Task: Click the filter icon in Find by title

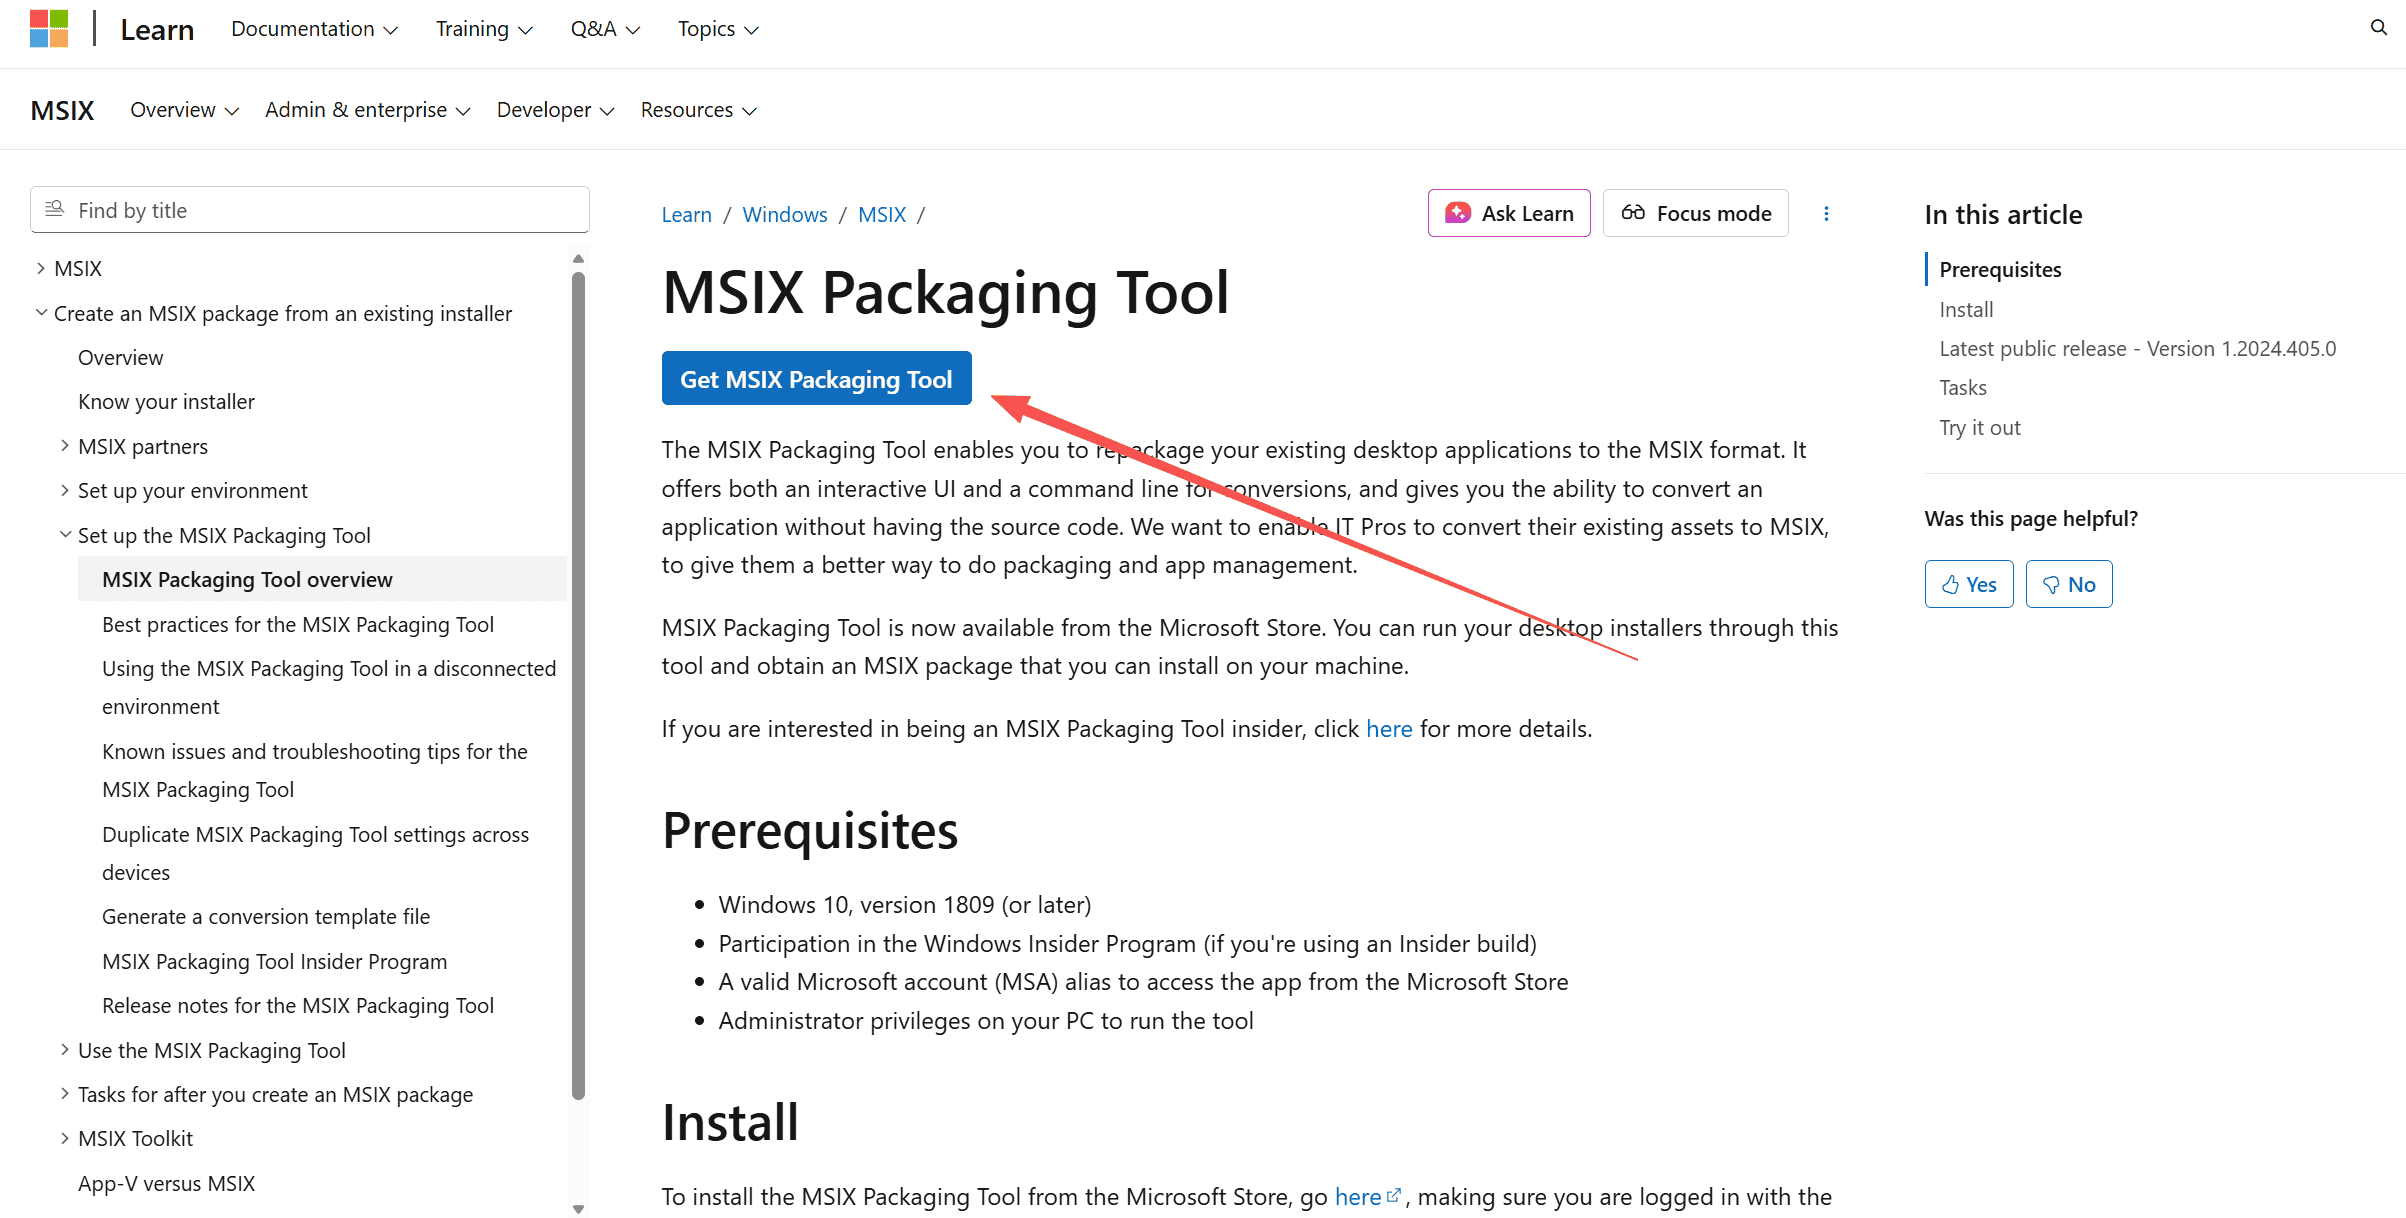Action: pyautogui.click(x=55, y=210)
